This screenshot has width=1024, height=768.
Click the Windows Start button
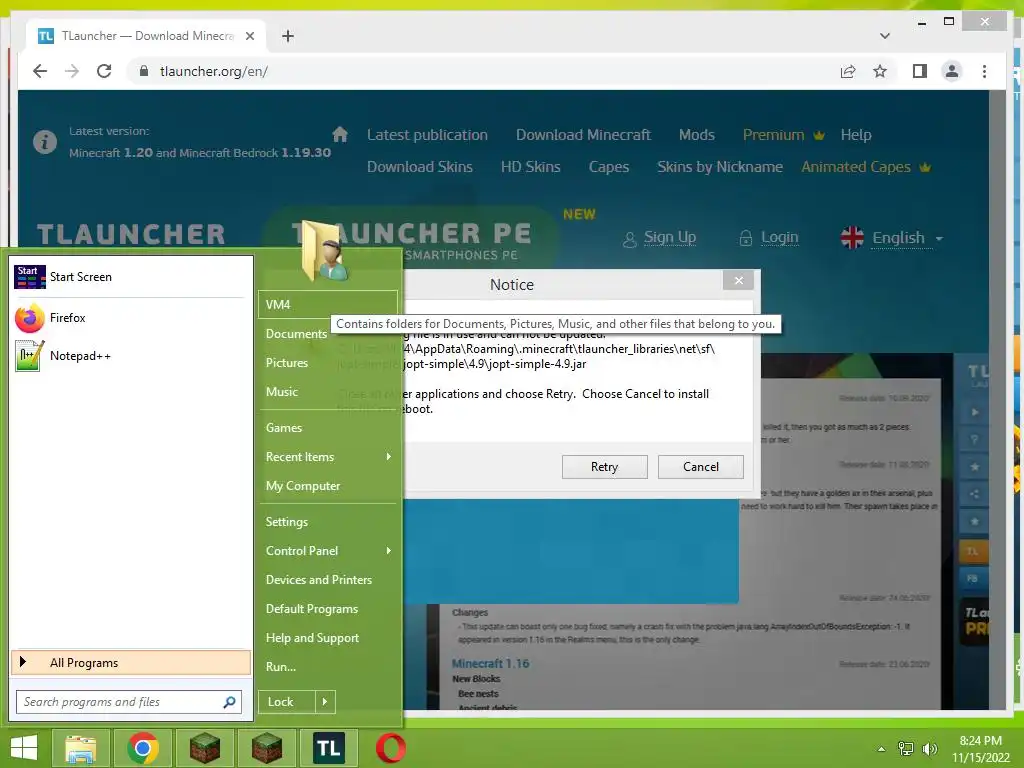tap(24, 748)
